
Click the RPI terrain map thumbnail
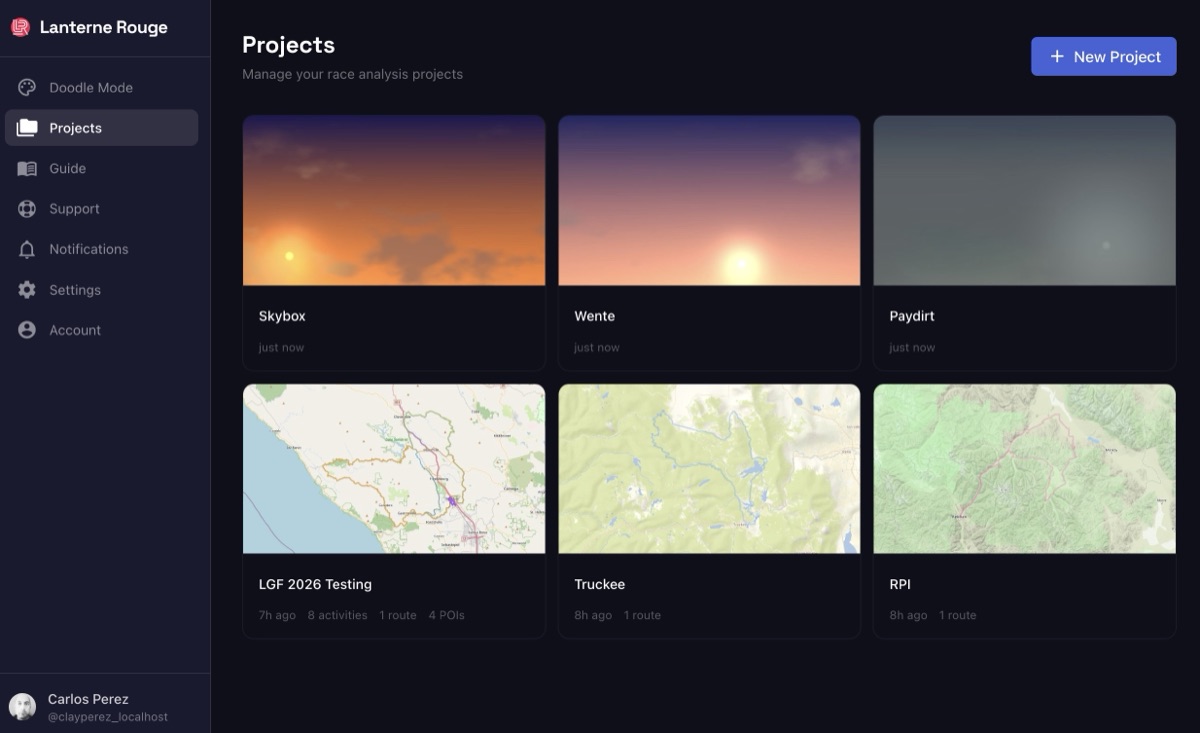click(x=1024, y=468)
